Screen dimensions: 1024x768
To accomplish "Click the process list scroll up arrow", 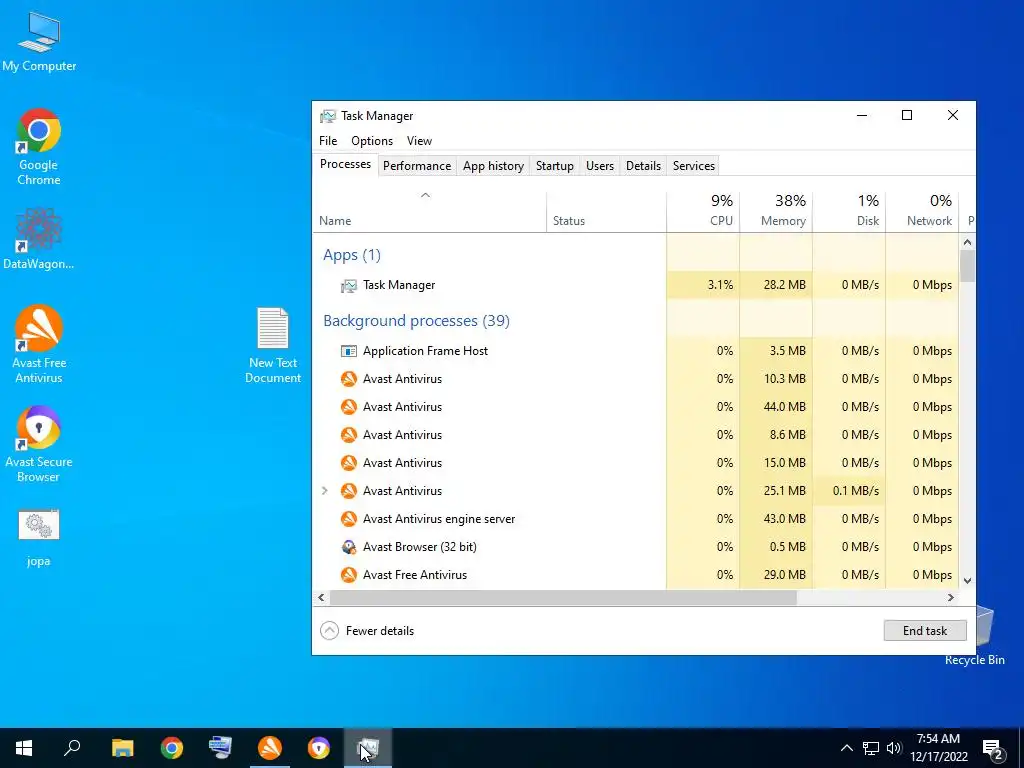I will (967, 242).
